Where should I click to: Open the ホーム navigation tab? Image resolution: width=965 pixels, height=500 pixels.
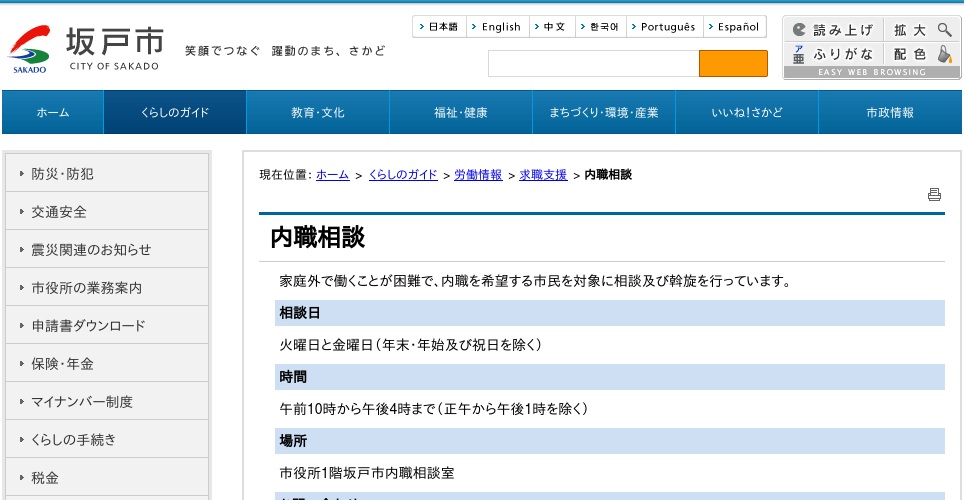(x=53, y=113)
